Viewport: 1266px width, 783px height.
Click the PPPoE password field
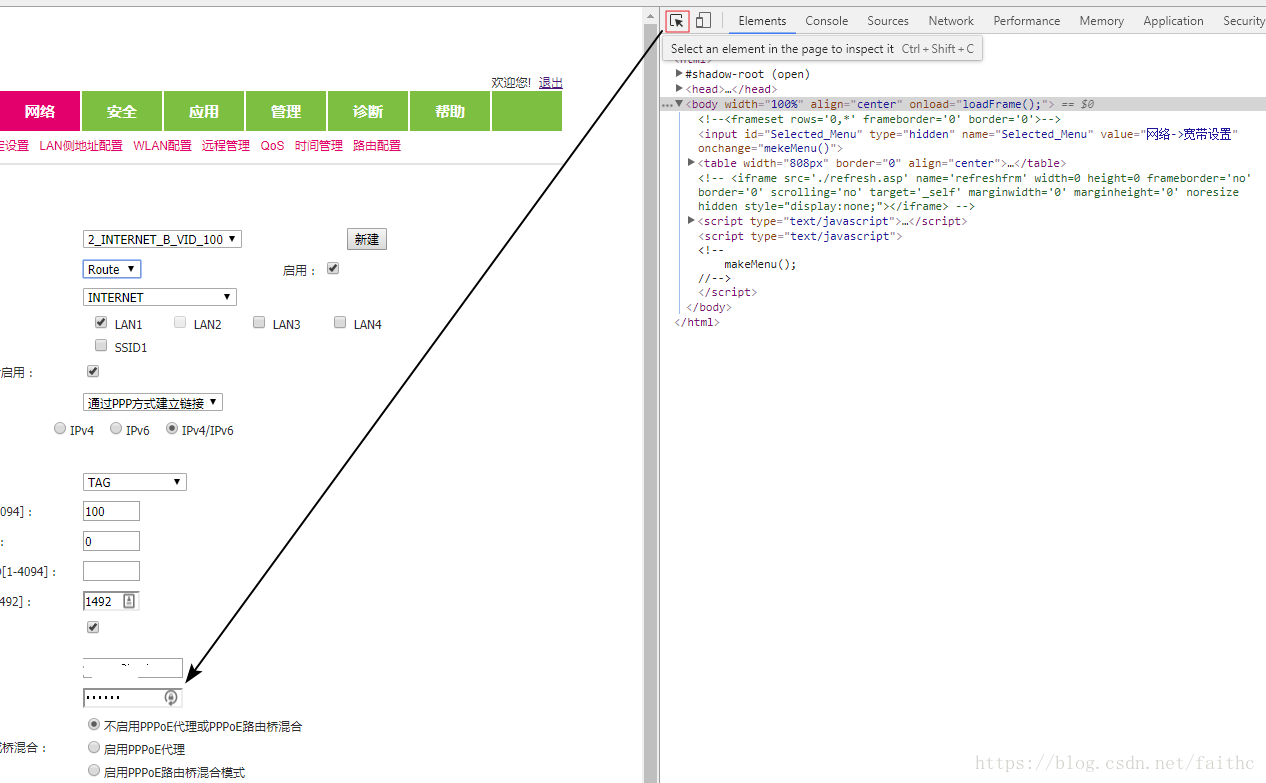(133, 697)
